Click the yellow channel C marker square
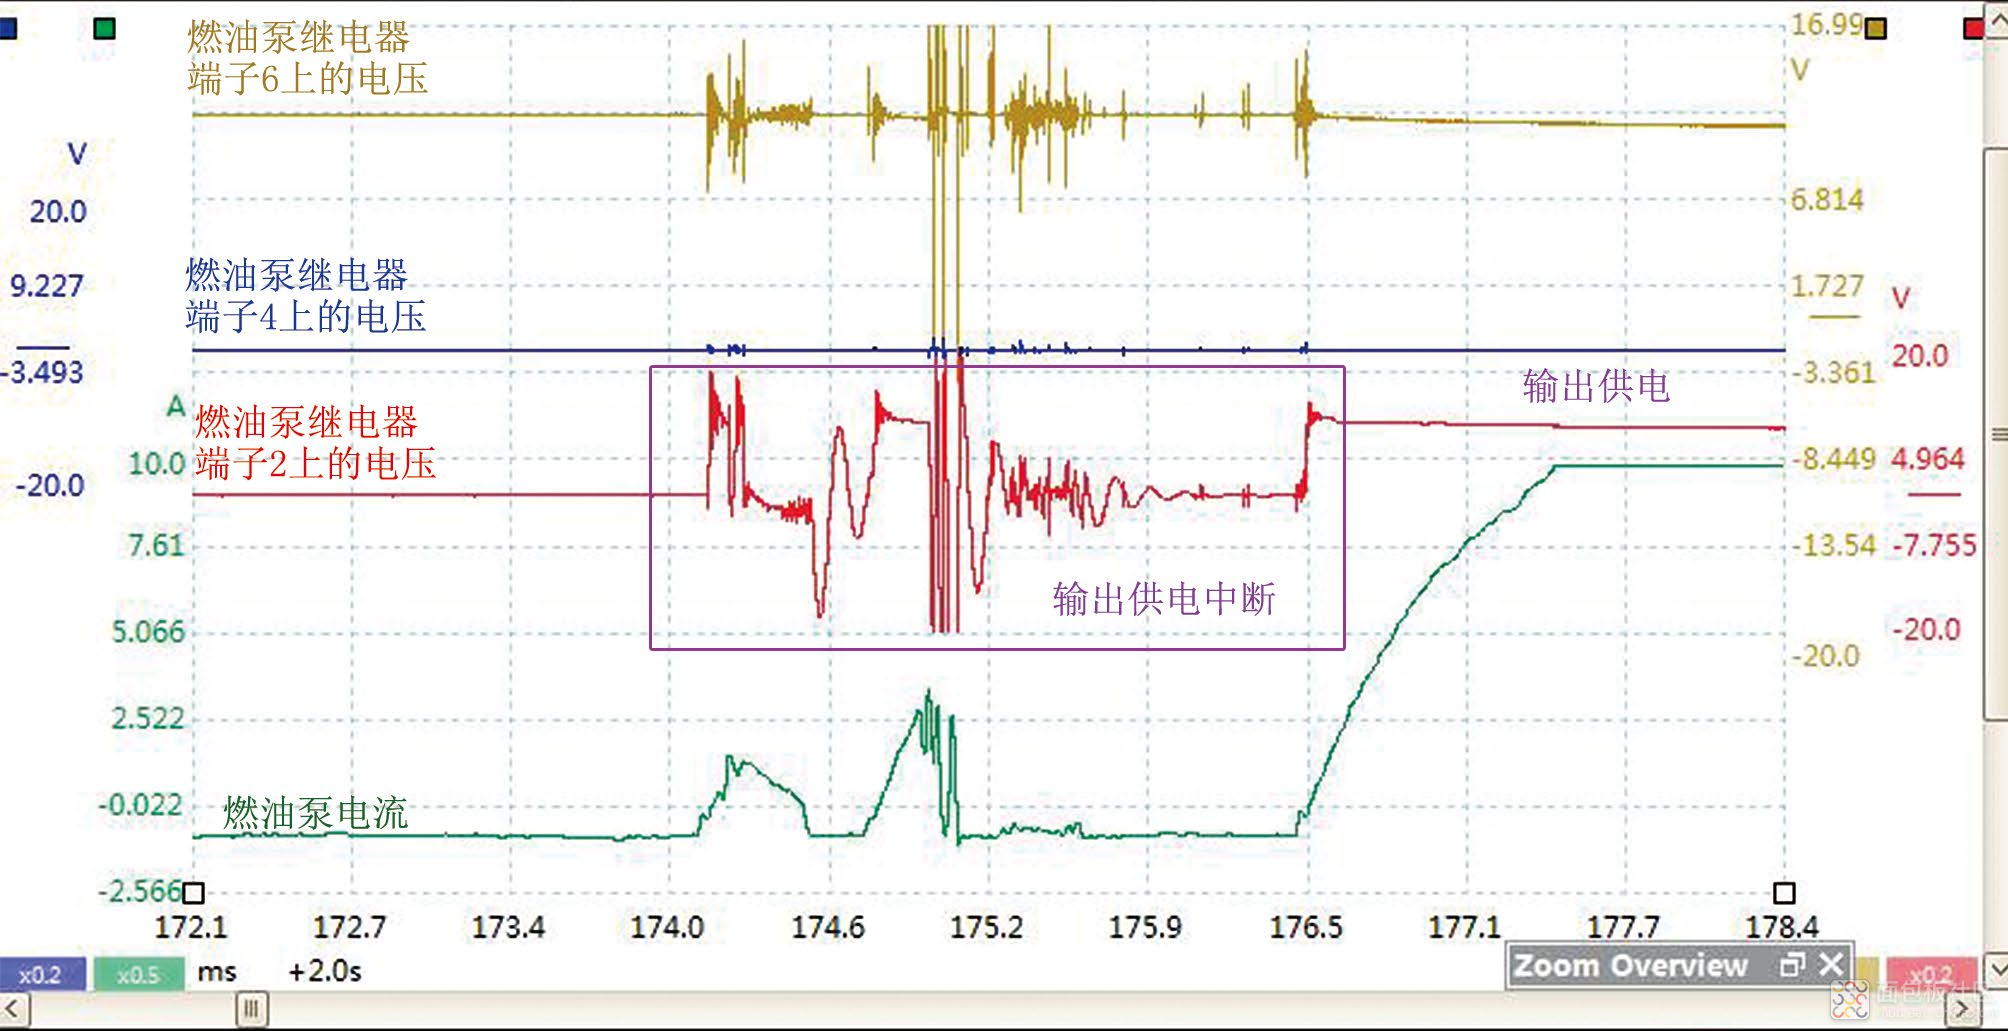The width and height of the screenshot is (2008, 1031). pos(1876,28)
